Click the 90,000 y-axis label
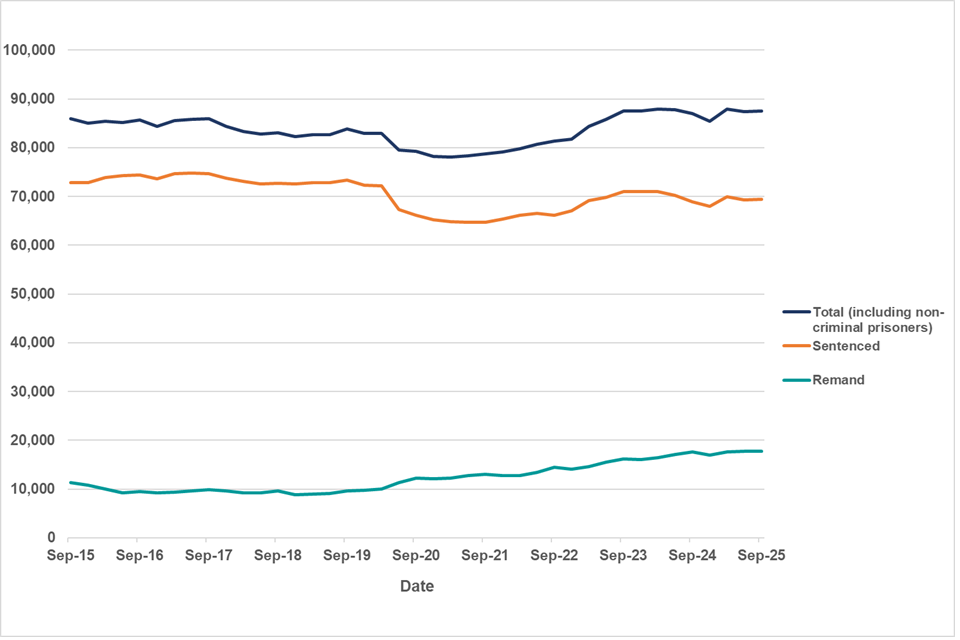 (33, 99)
